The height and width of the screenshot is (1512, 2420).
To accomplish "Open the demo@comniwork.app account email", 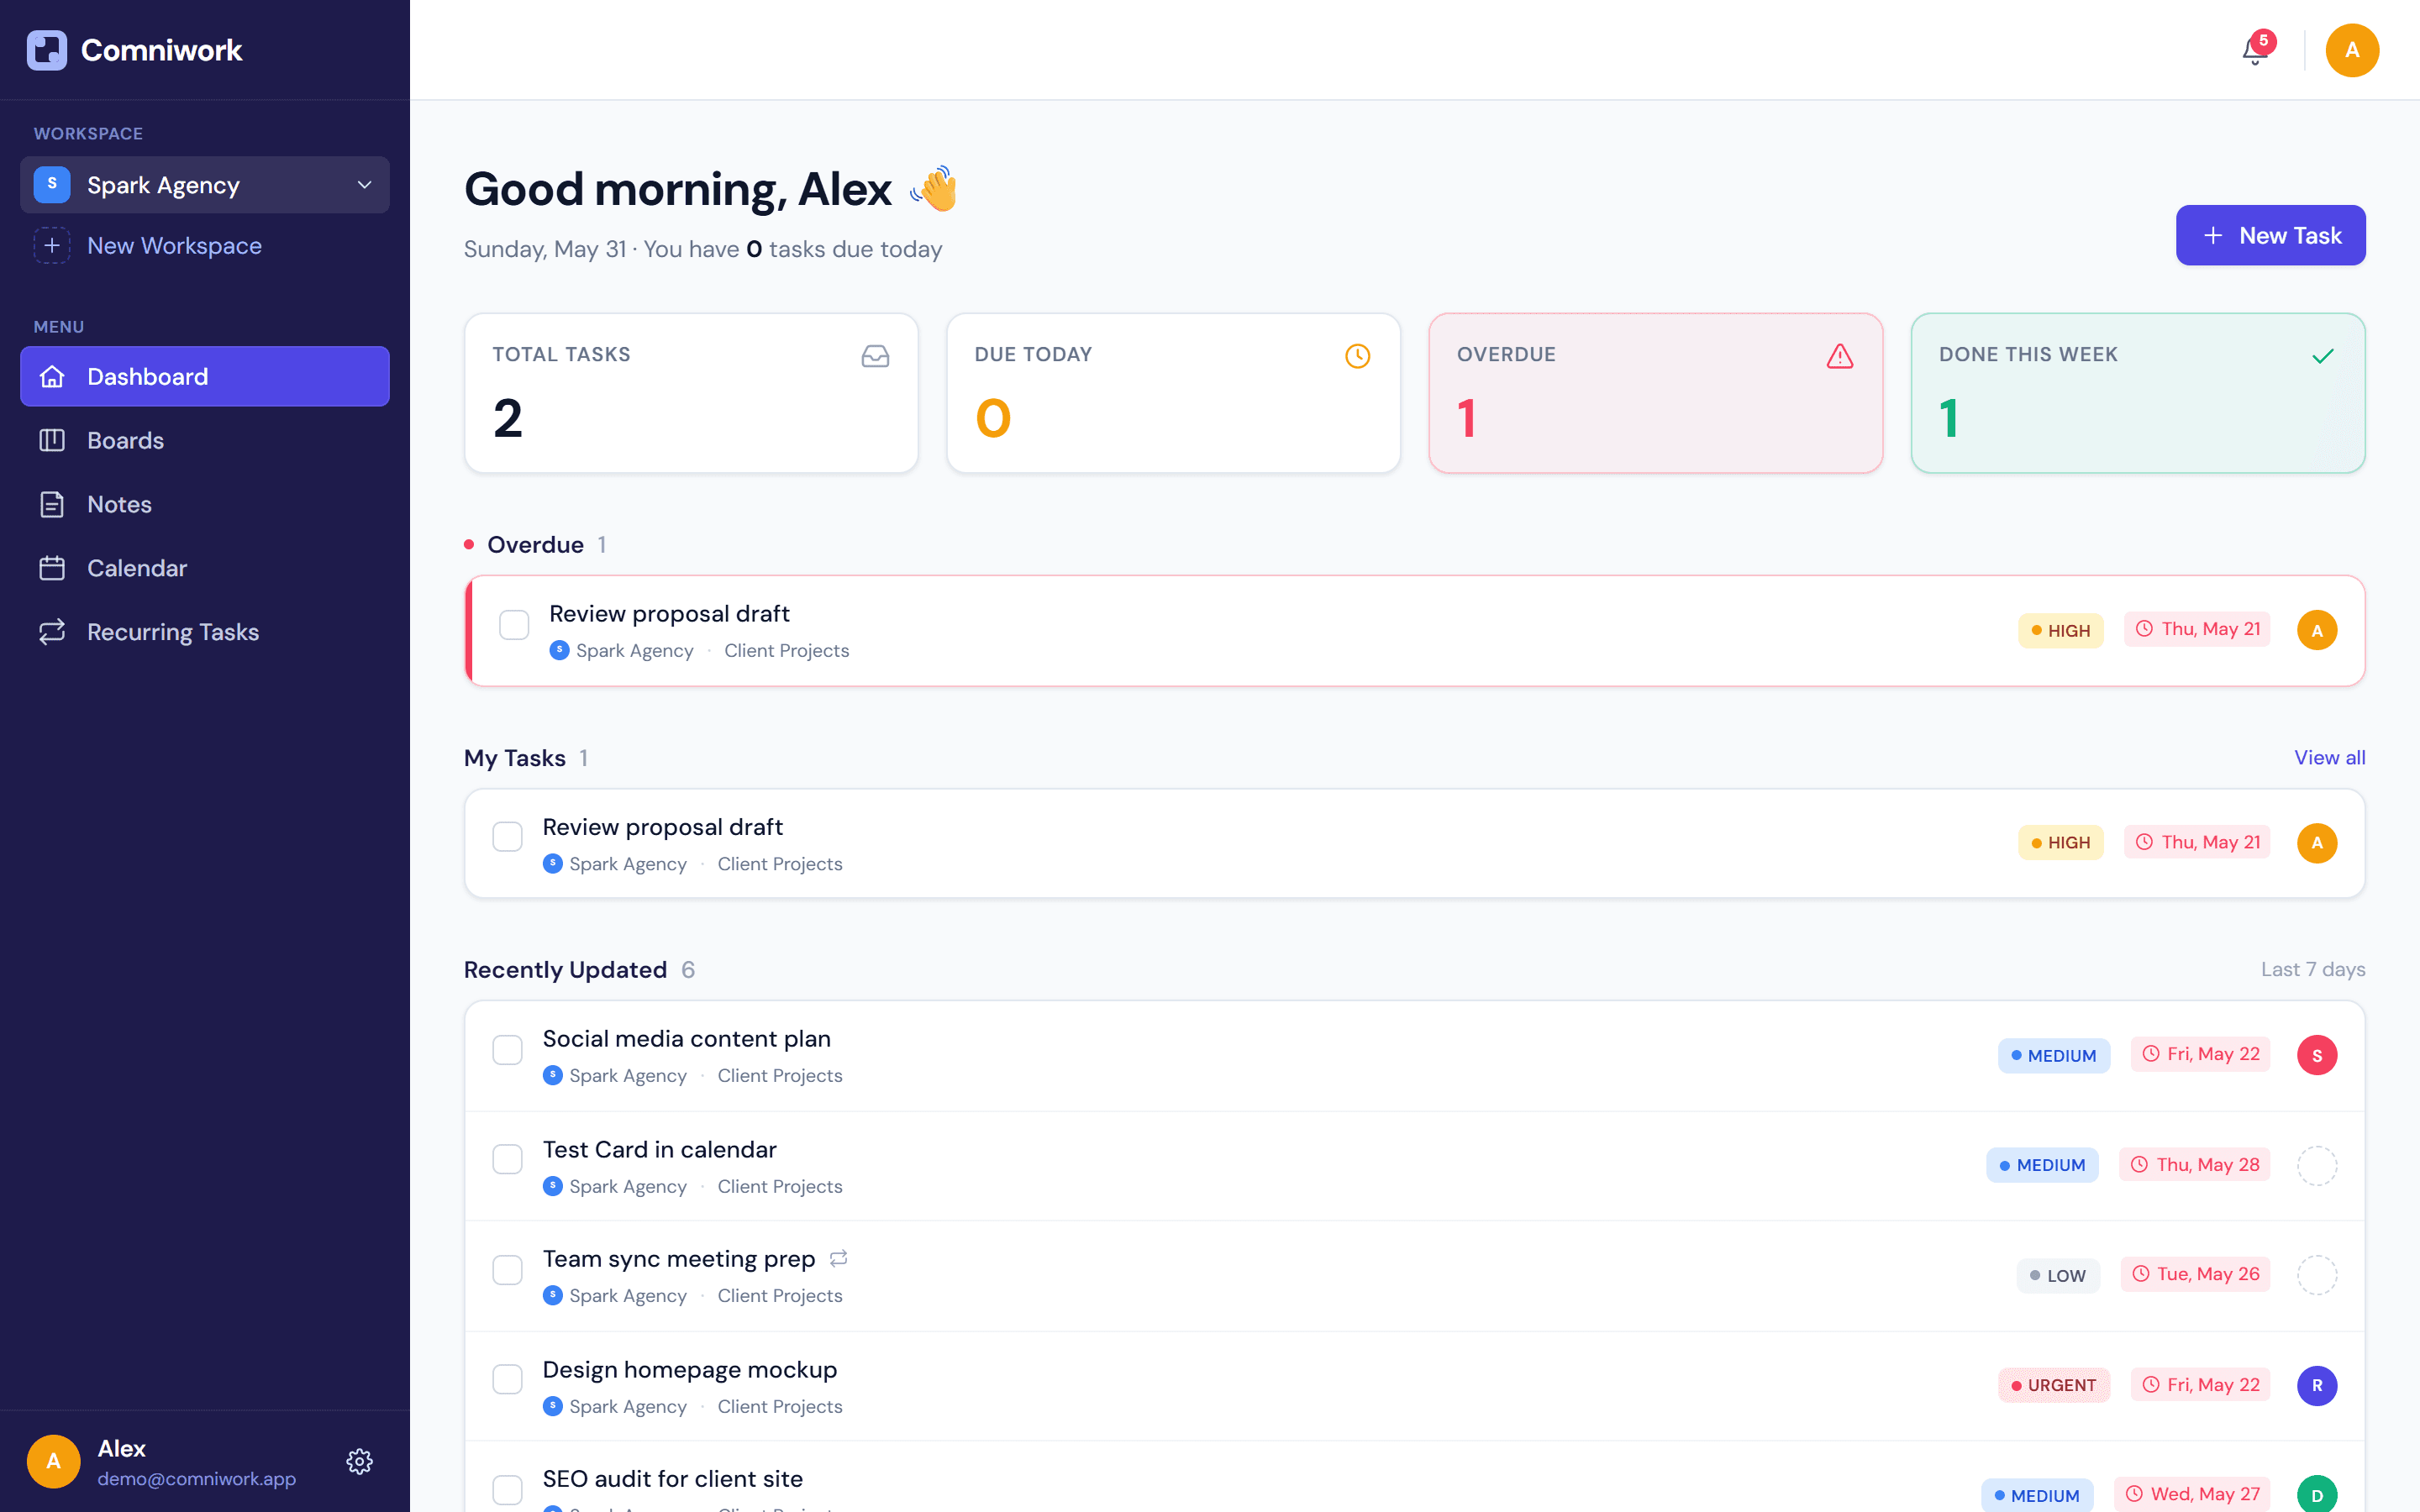I will pyautogui.click(x=196, y=1478).
